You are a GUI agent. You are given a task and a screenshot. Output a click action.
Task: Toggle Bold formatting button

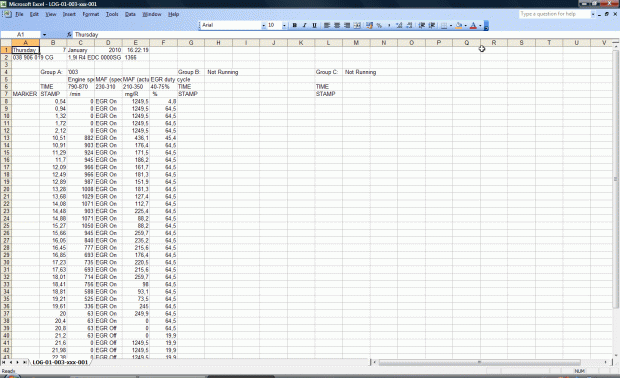pos(295,25)
